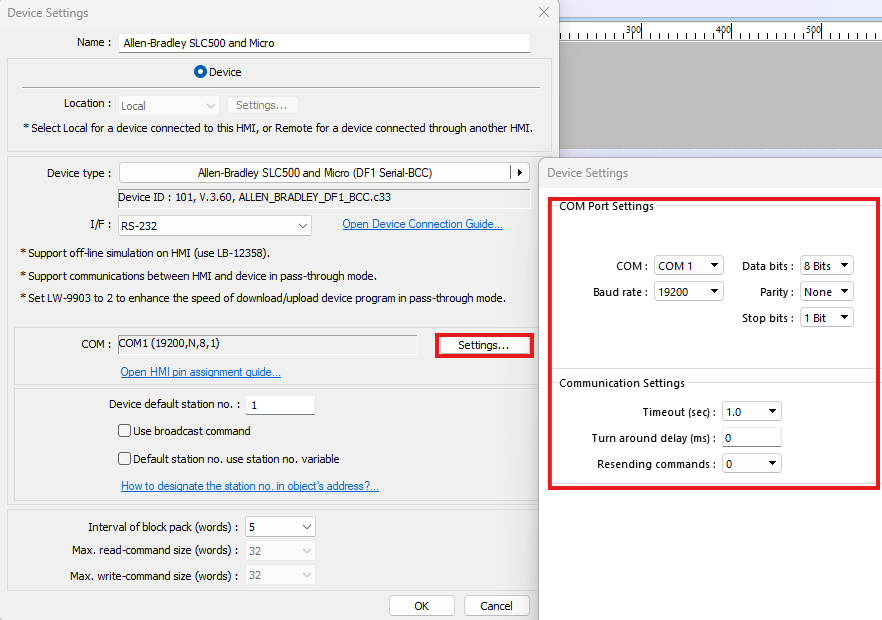Click the off-line simulation support note
The image size is (882, 620).
145,253
